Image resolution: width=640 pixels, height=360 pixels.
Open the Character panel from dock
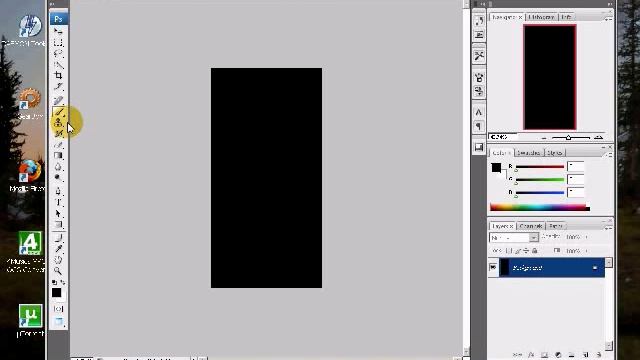point(479,112)
